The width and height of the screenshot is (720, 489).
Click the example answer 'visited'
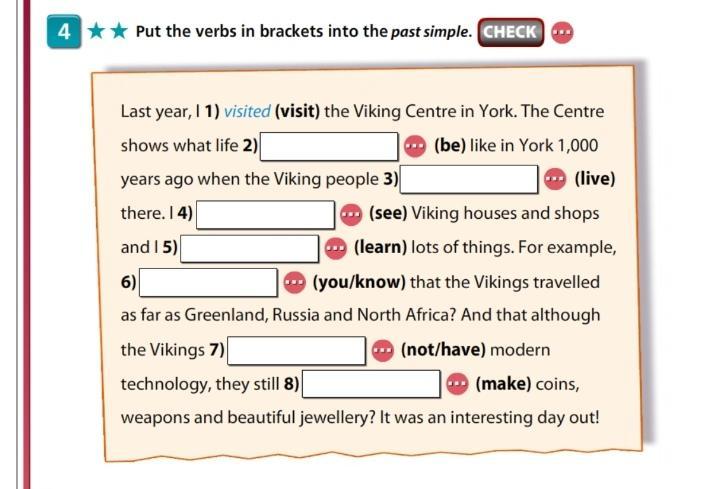coord(246,112)
